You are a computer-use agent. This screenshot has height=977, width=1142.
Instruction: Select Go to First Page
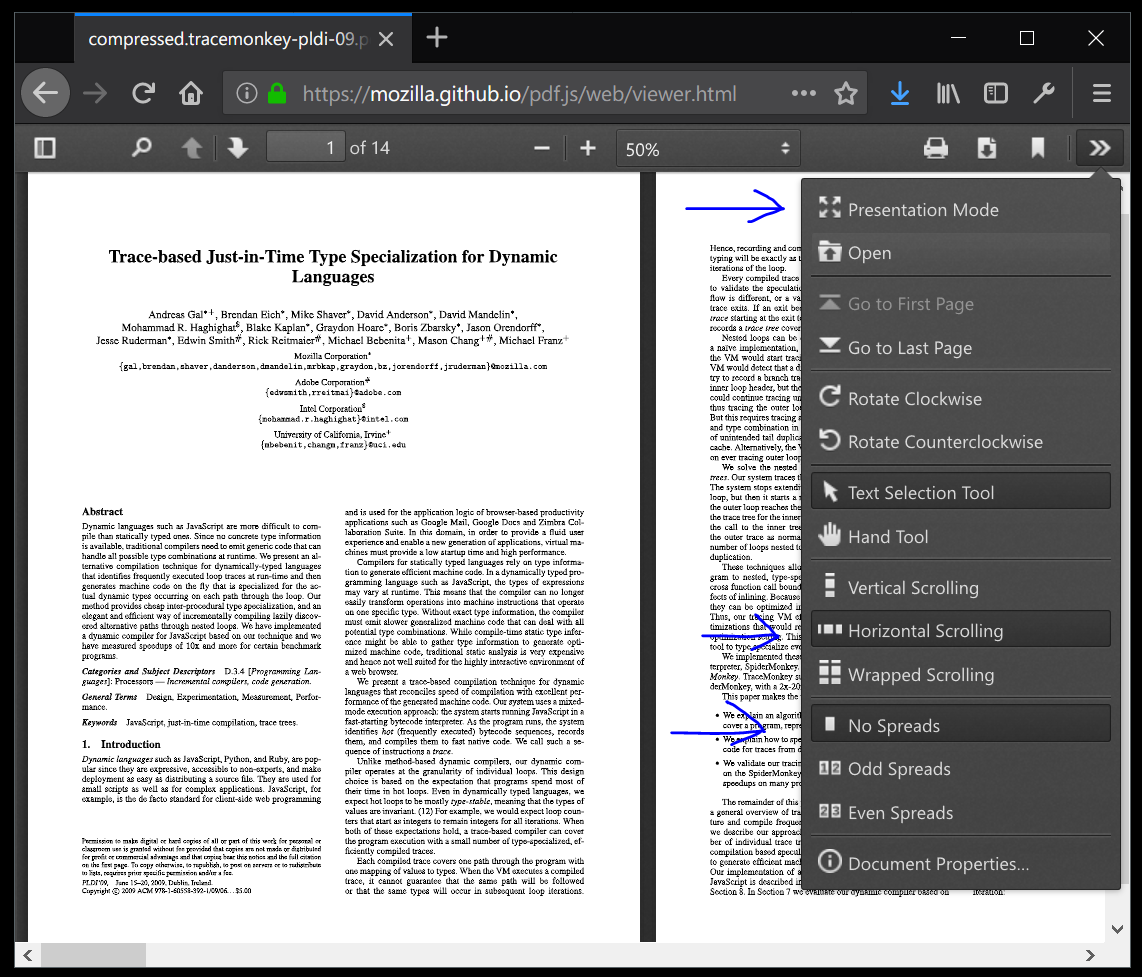[961, 304]
